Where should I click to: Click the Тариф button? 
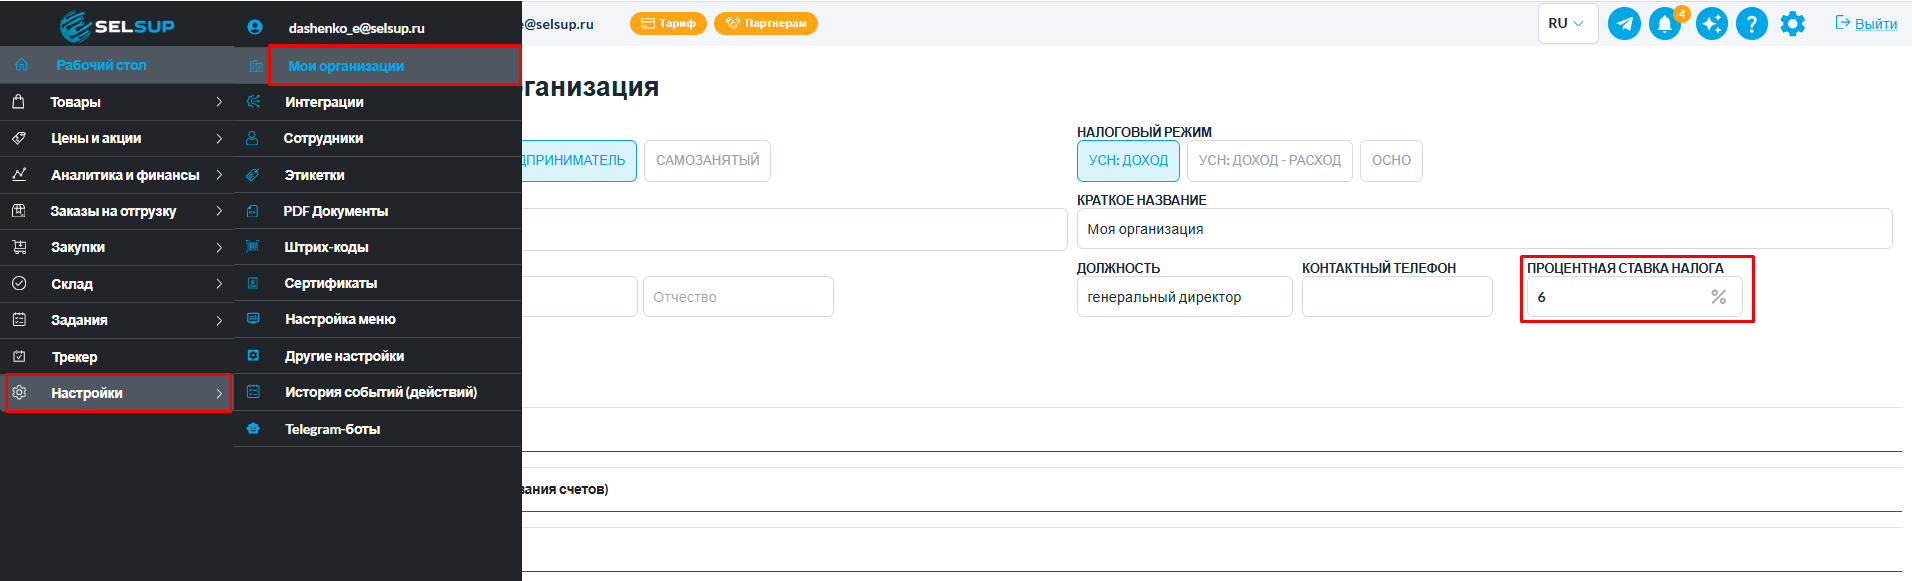click(x=668, y=23)
